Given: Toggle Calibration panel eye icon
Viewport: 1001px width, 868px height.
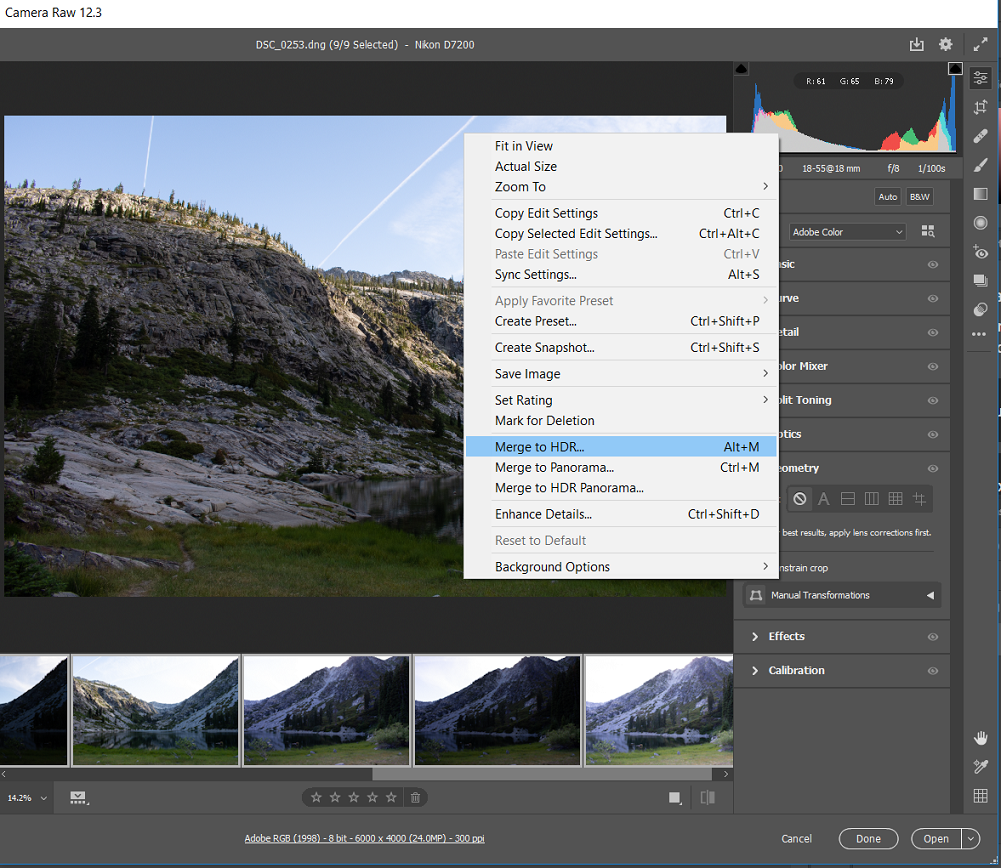Looking at the screenshot, I should 932,671.
